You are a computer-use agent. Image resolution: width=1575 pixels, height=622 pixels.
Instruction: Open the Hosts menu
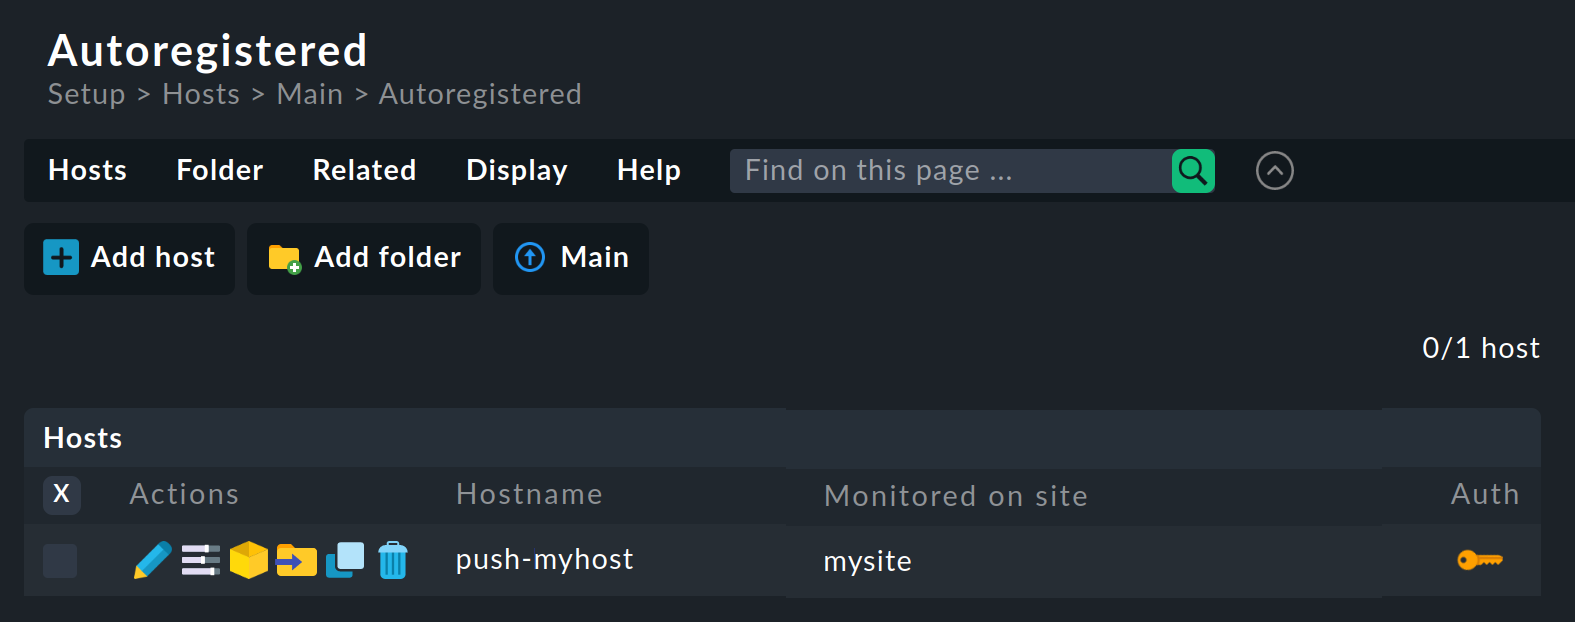click(86, 170)
